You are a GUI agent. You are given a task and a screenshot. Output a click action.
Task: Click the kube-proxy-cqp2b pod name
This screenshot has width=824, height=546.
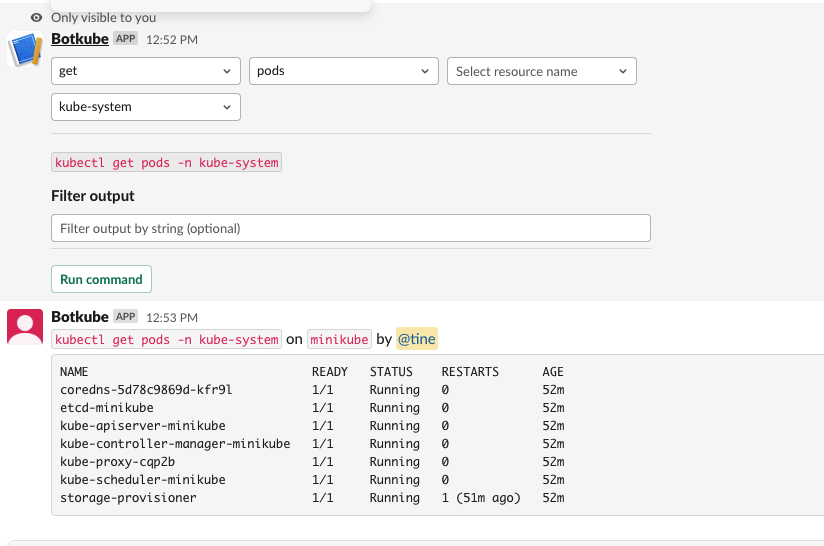click(x=117, y=462)
